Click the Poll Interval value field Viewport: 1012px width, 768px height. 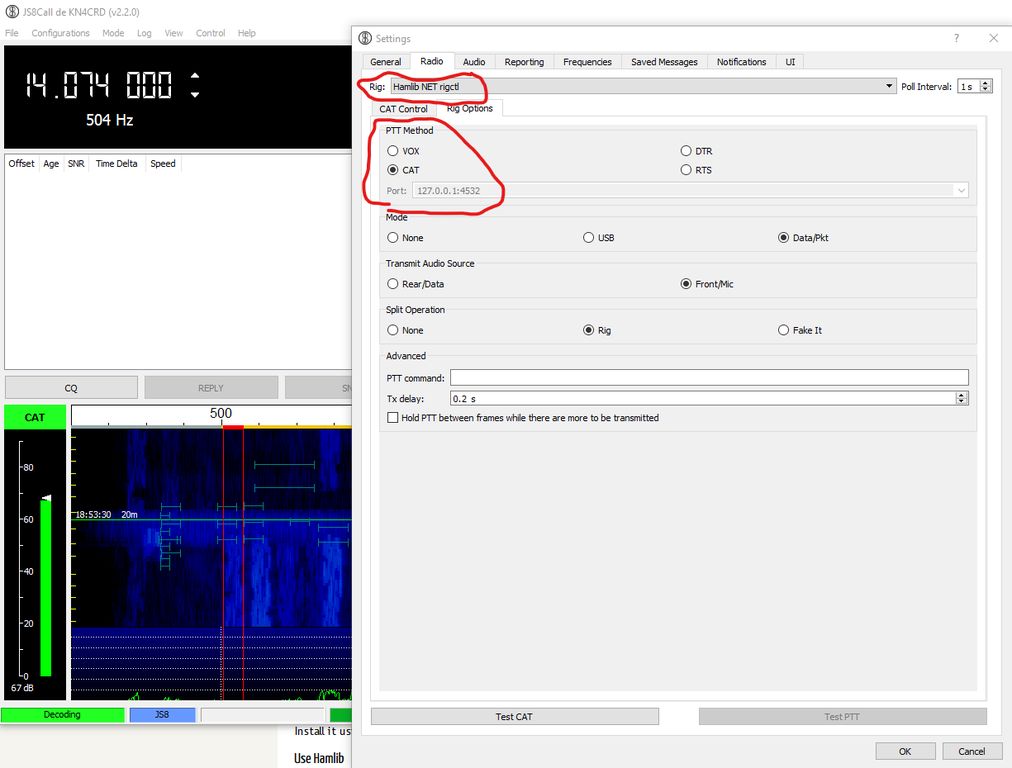tap(969, 86)
